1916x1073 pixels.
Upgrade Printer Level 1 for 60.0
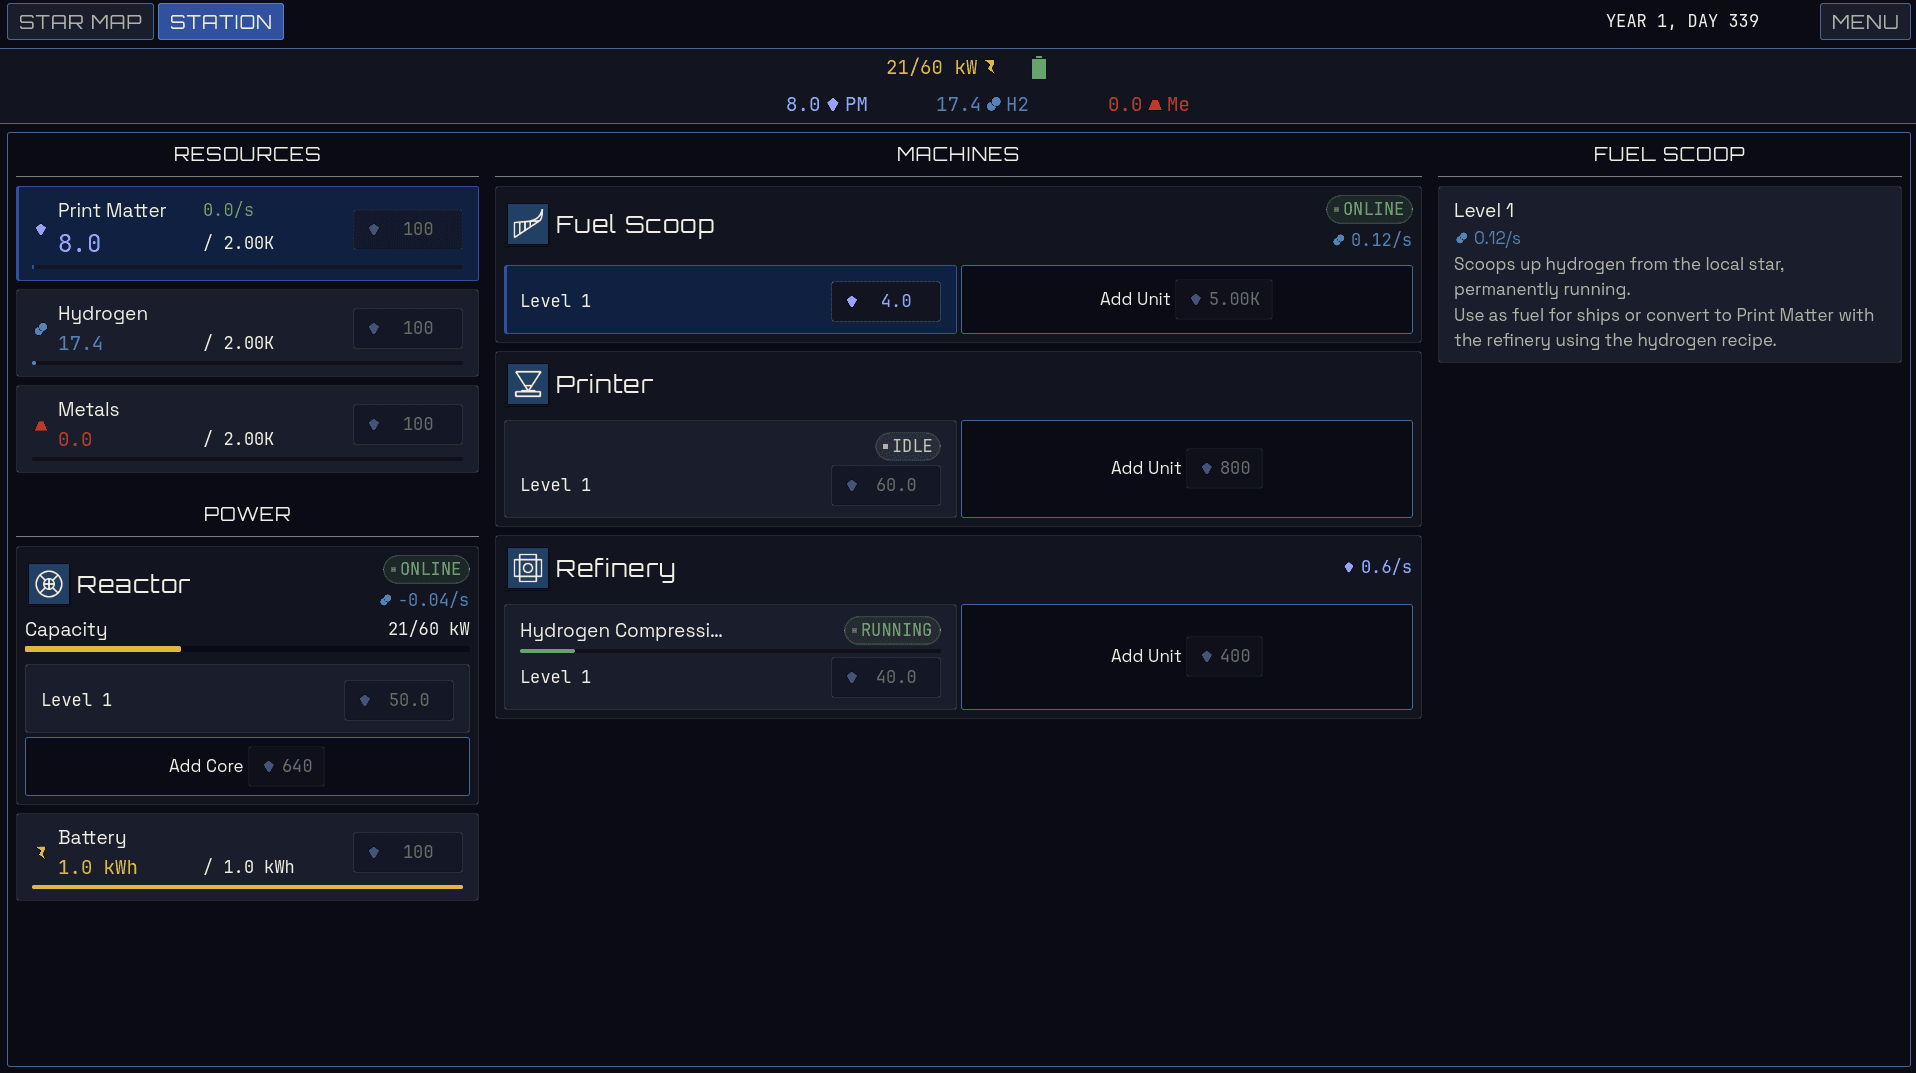886,485
